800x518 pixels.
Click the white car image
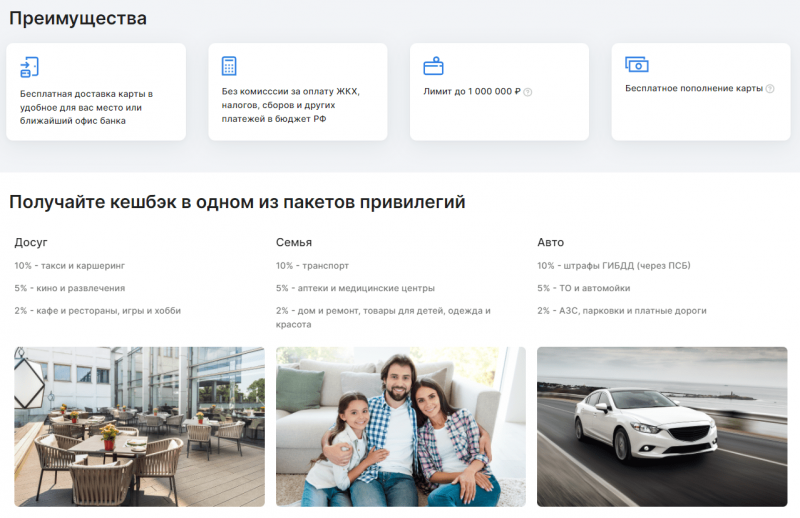pos(662,427)
